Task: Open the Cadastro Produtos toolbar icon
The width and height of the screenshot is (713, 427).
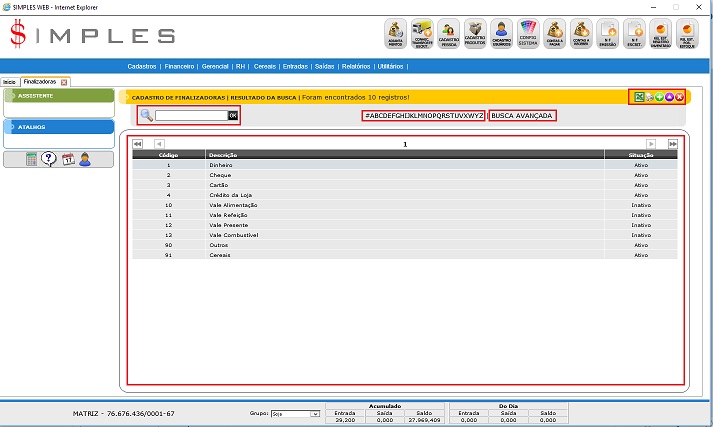Action: coord(476,34)
